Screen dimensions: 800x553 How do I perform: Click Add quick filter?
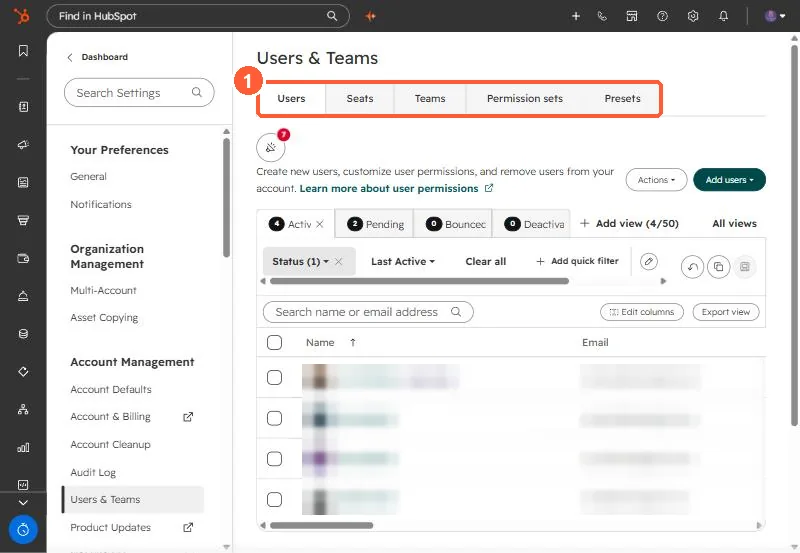click(x=577, y=261)
